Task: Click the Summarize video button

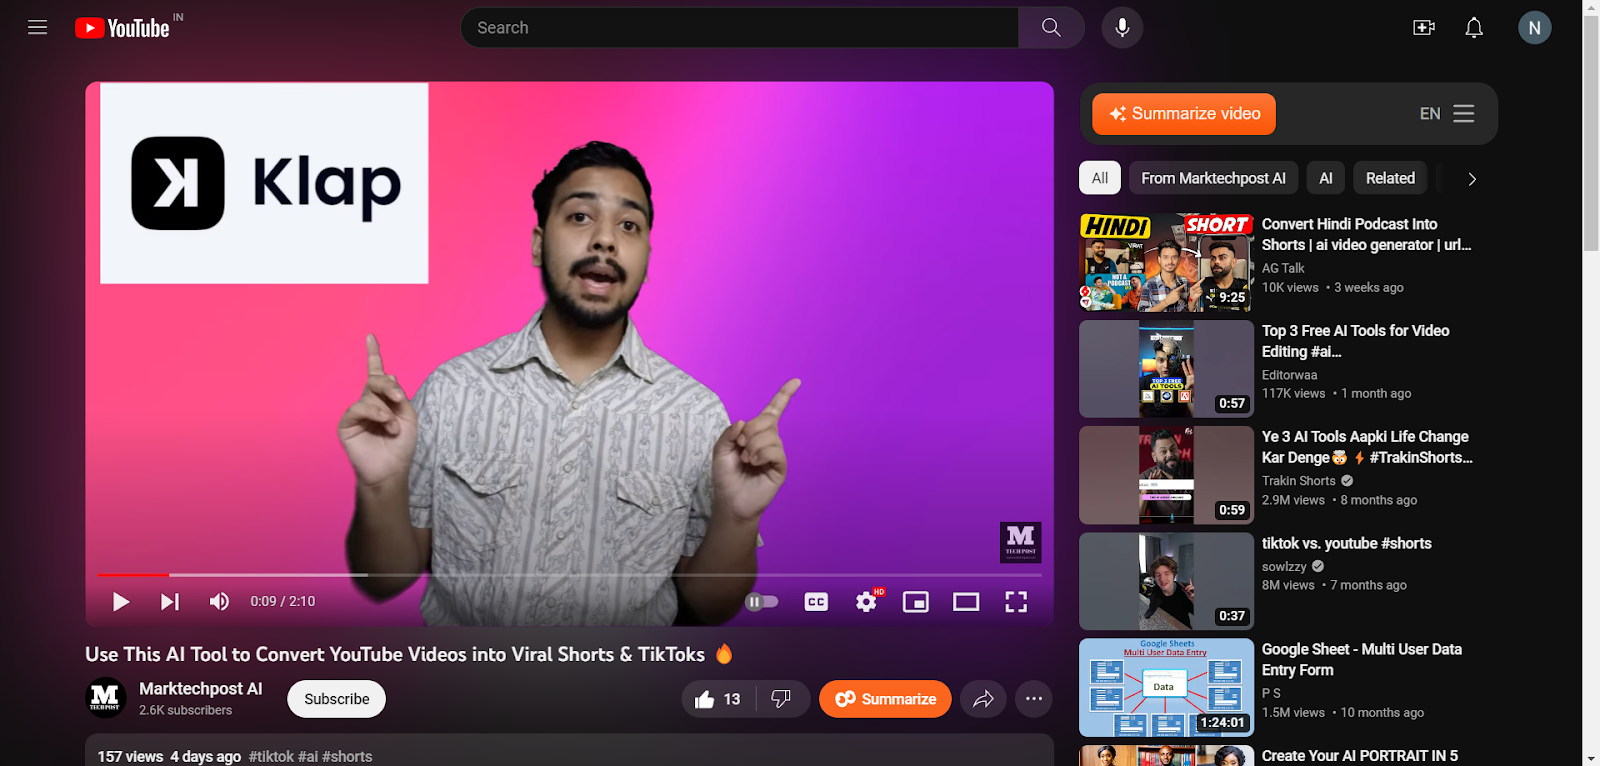Action: coord(1184,114)
